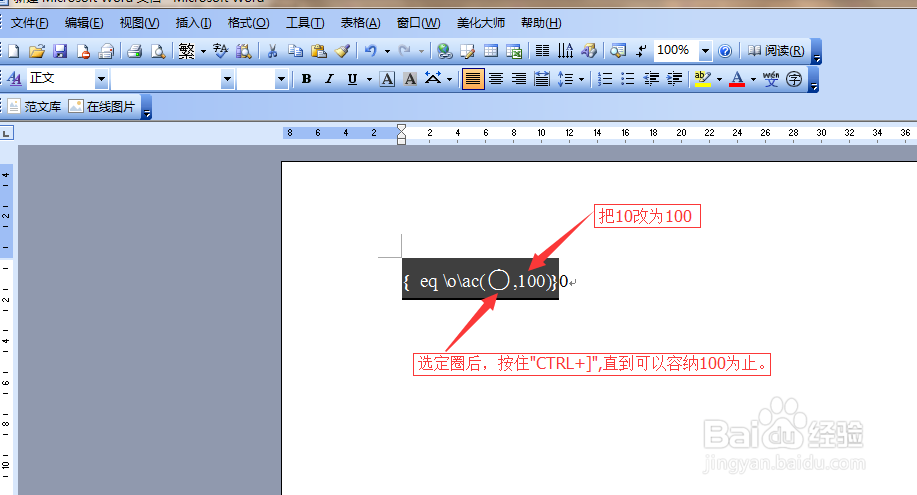
Task: Open the Research pane icon
Action: pos(244,51)
